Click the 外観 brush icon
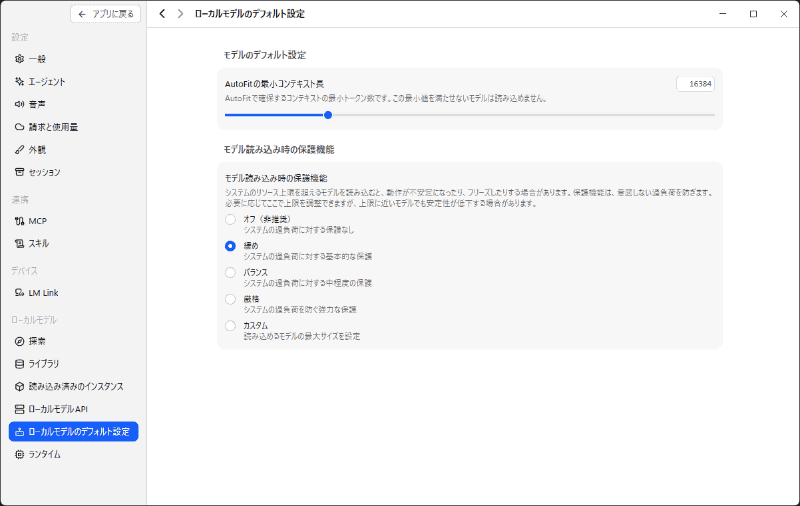 (x=19, y=149)
